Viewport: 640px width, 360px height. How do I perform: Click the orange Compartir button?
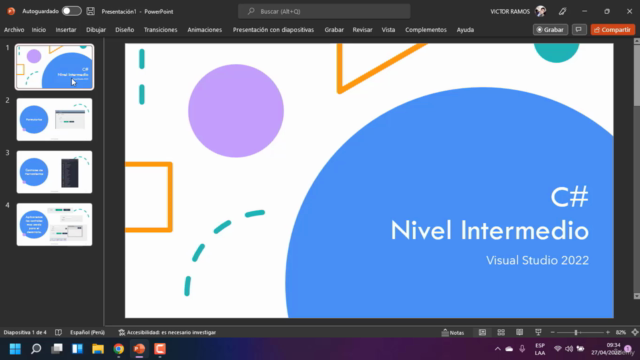point(613,30)
